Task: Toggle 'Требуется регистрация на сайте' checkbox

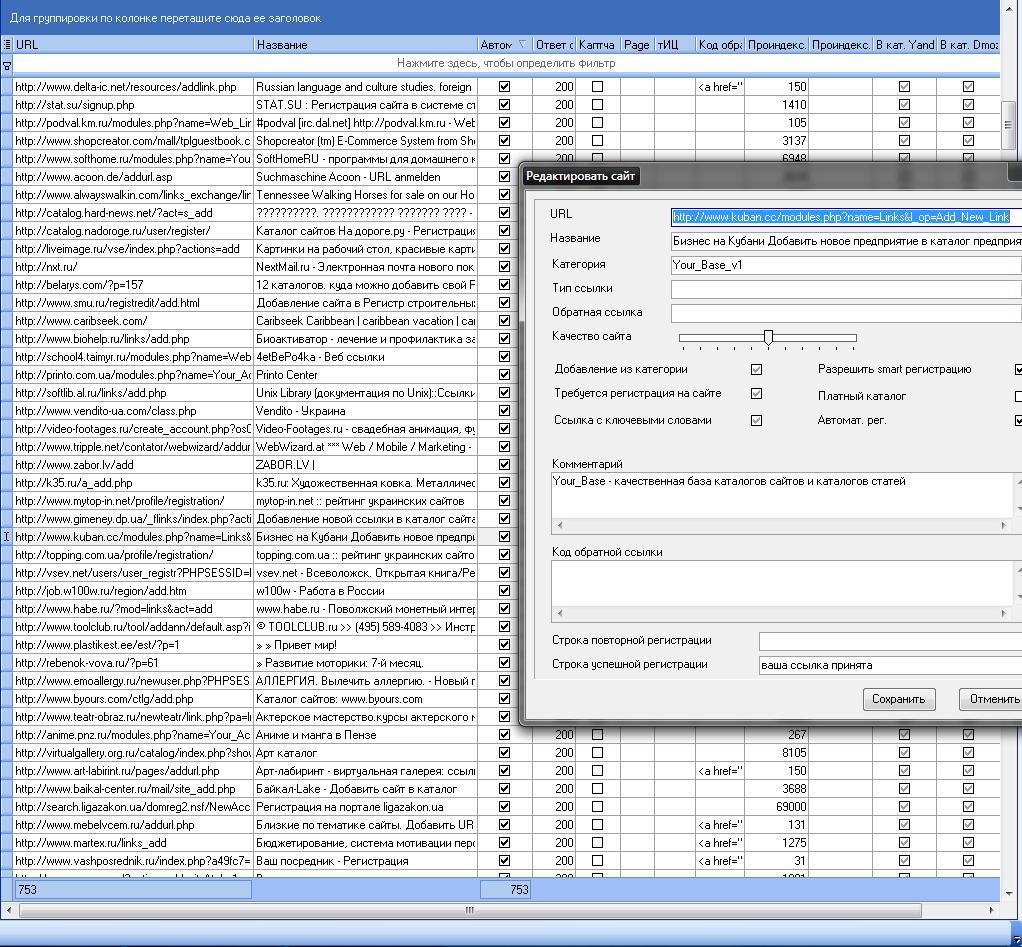Action: click(x=757, y=395)
